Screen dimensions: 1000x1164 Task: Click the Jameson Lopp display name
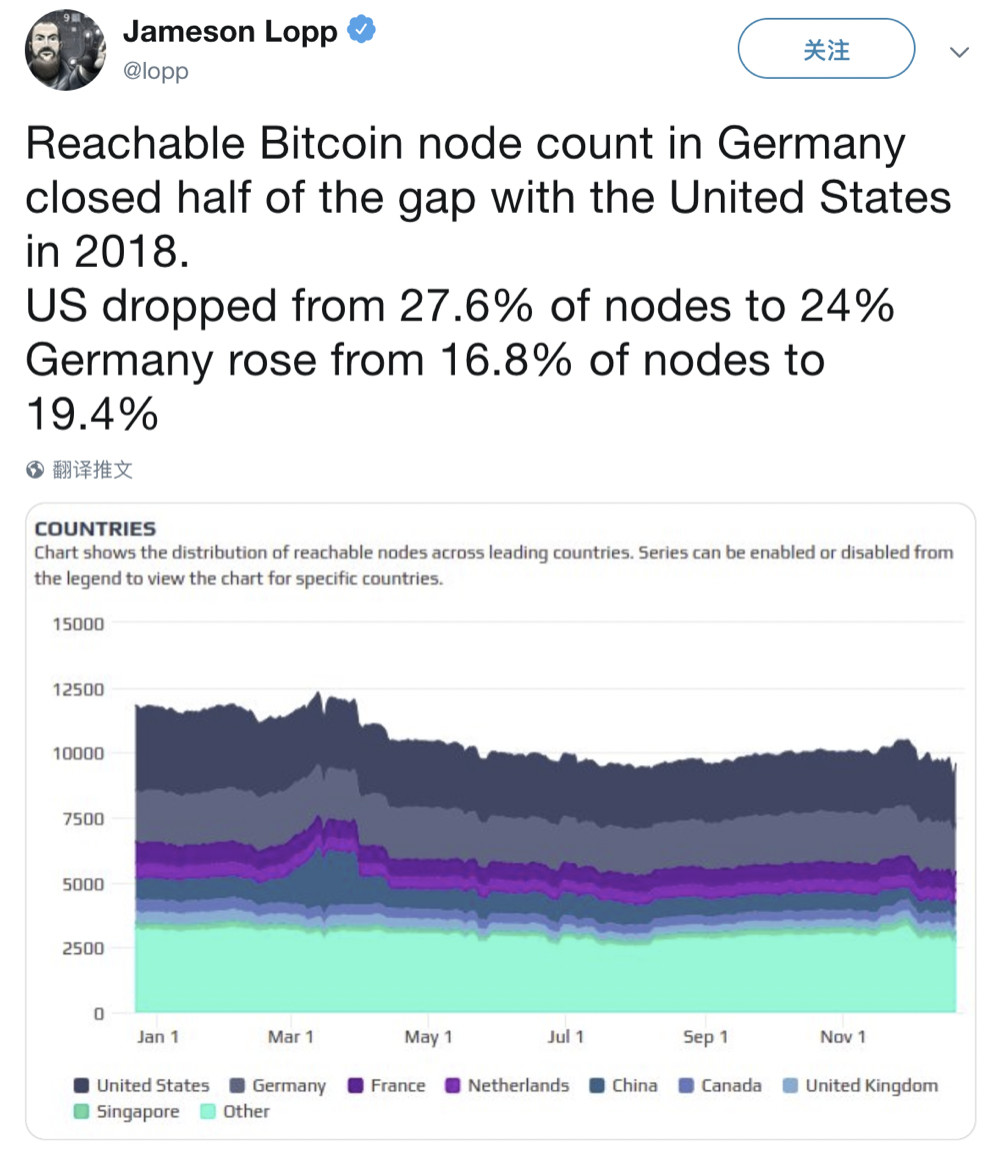(230, 31)
